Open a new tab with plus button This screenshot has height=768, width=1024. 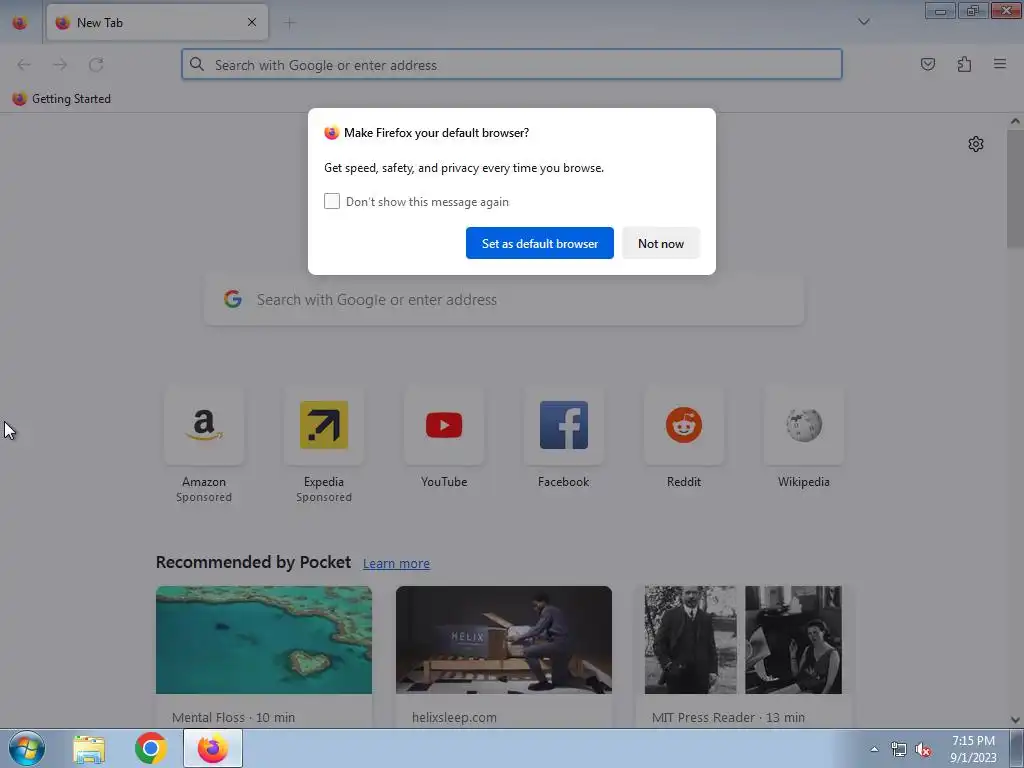click(289, 23)
